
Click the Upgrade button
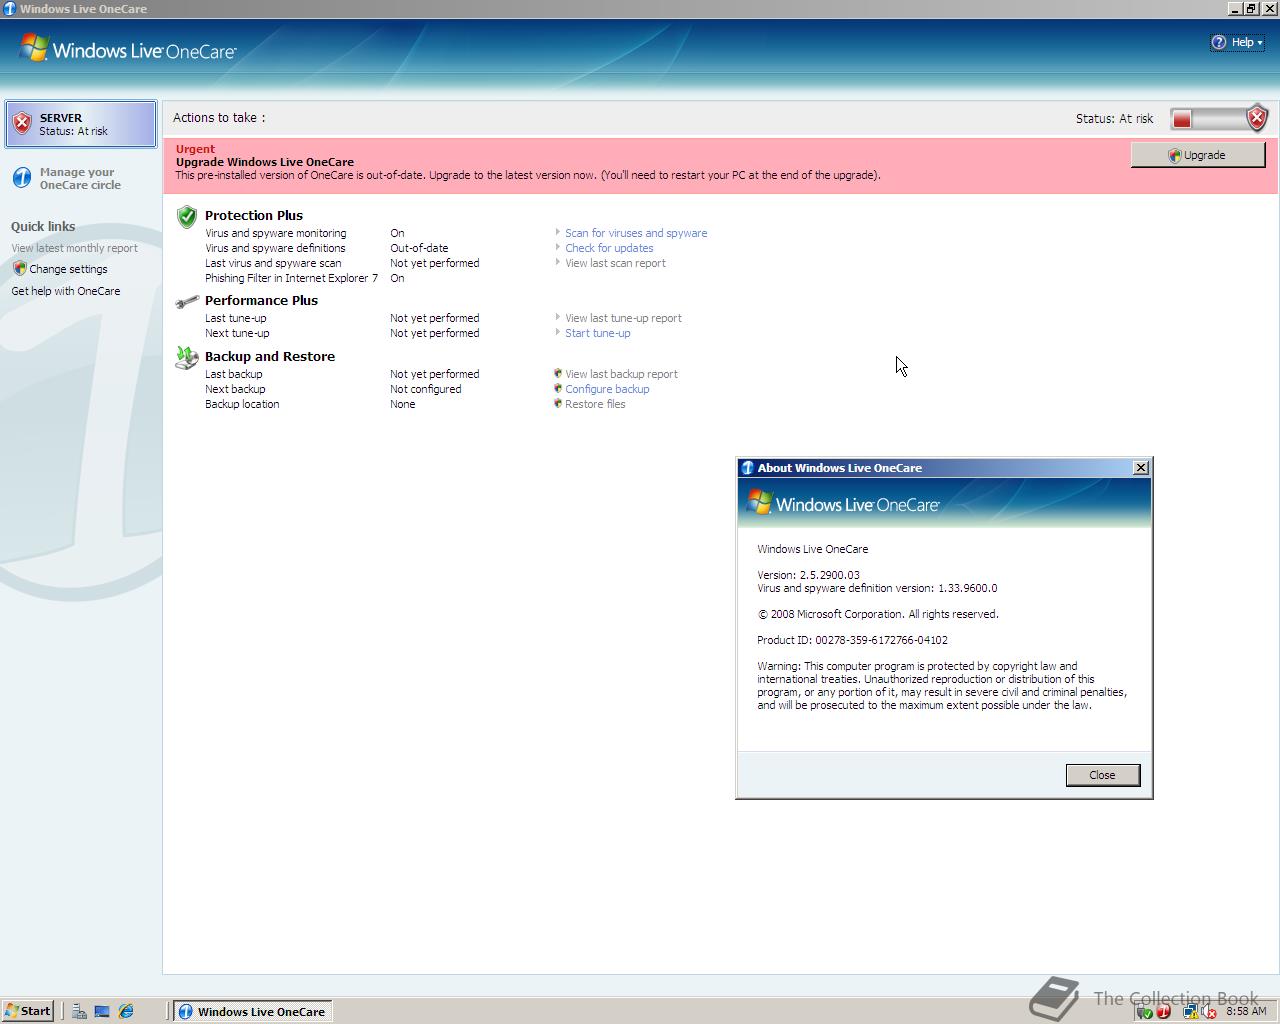(x=1198, y=155)
